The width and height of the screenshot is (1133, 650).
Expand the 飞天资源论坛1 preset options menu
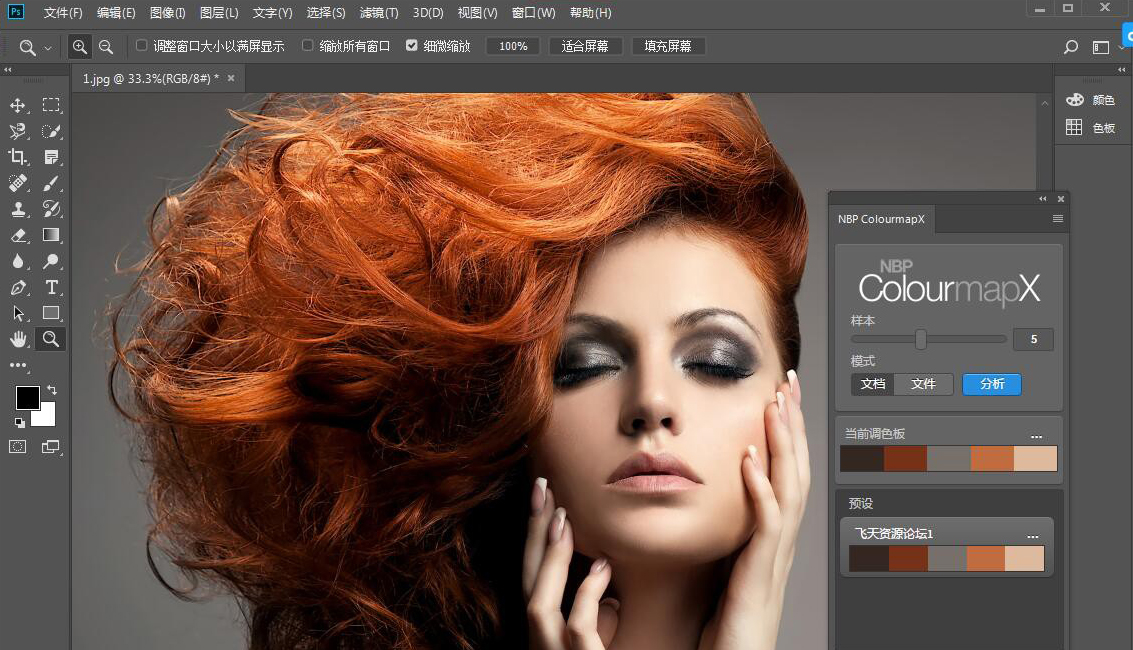[1033, 536]
